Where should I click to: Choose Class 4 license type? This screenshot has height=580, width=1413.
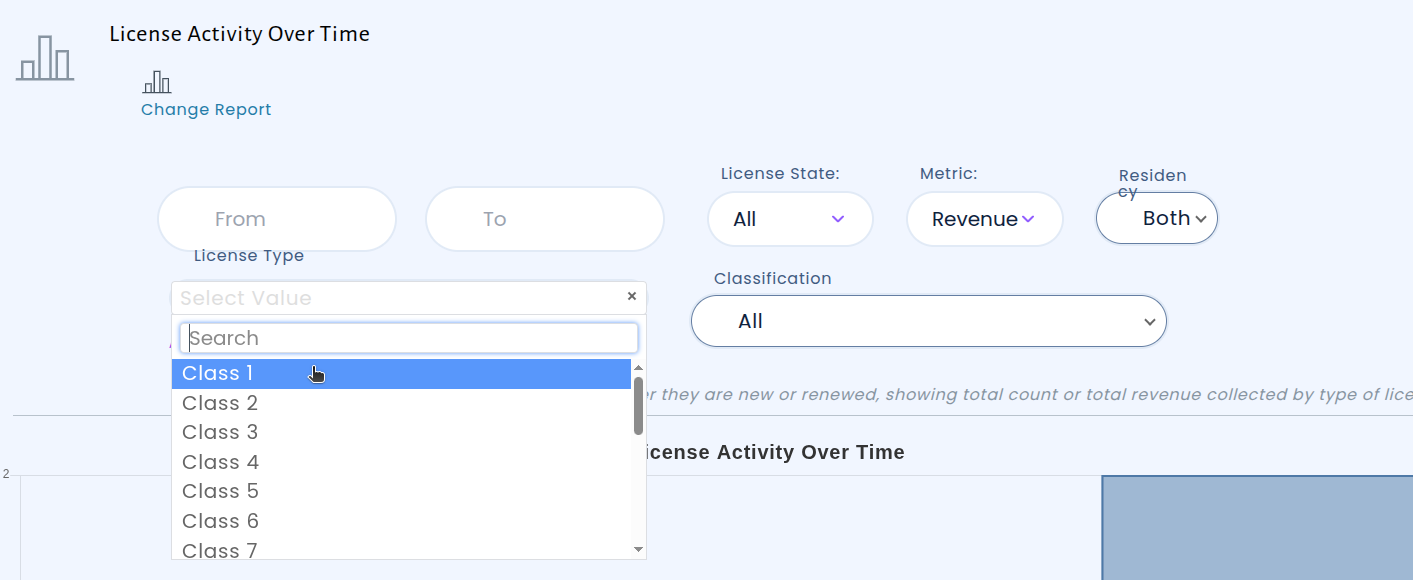[401, 462]
